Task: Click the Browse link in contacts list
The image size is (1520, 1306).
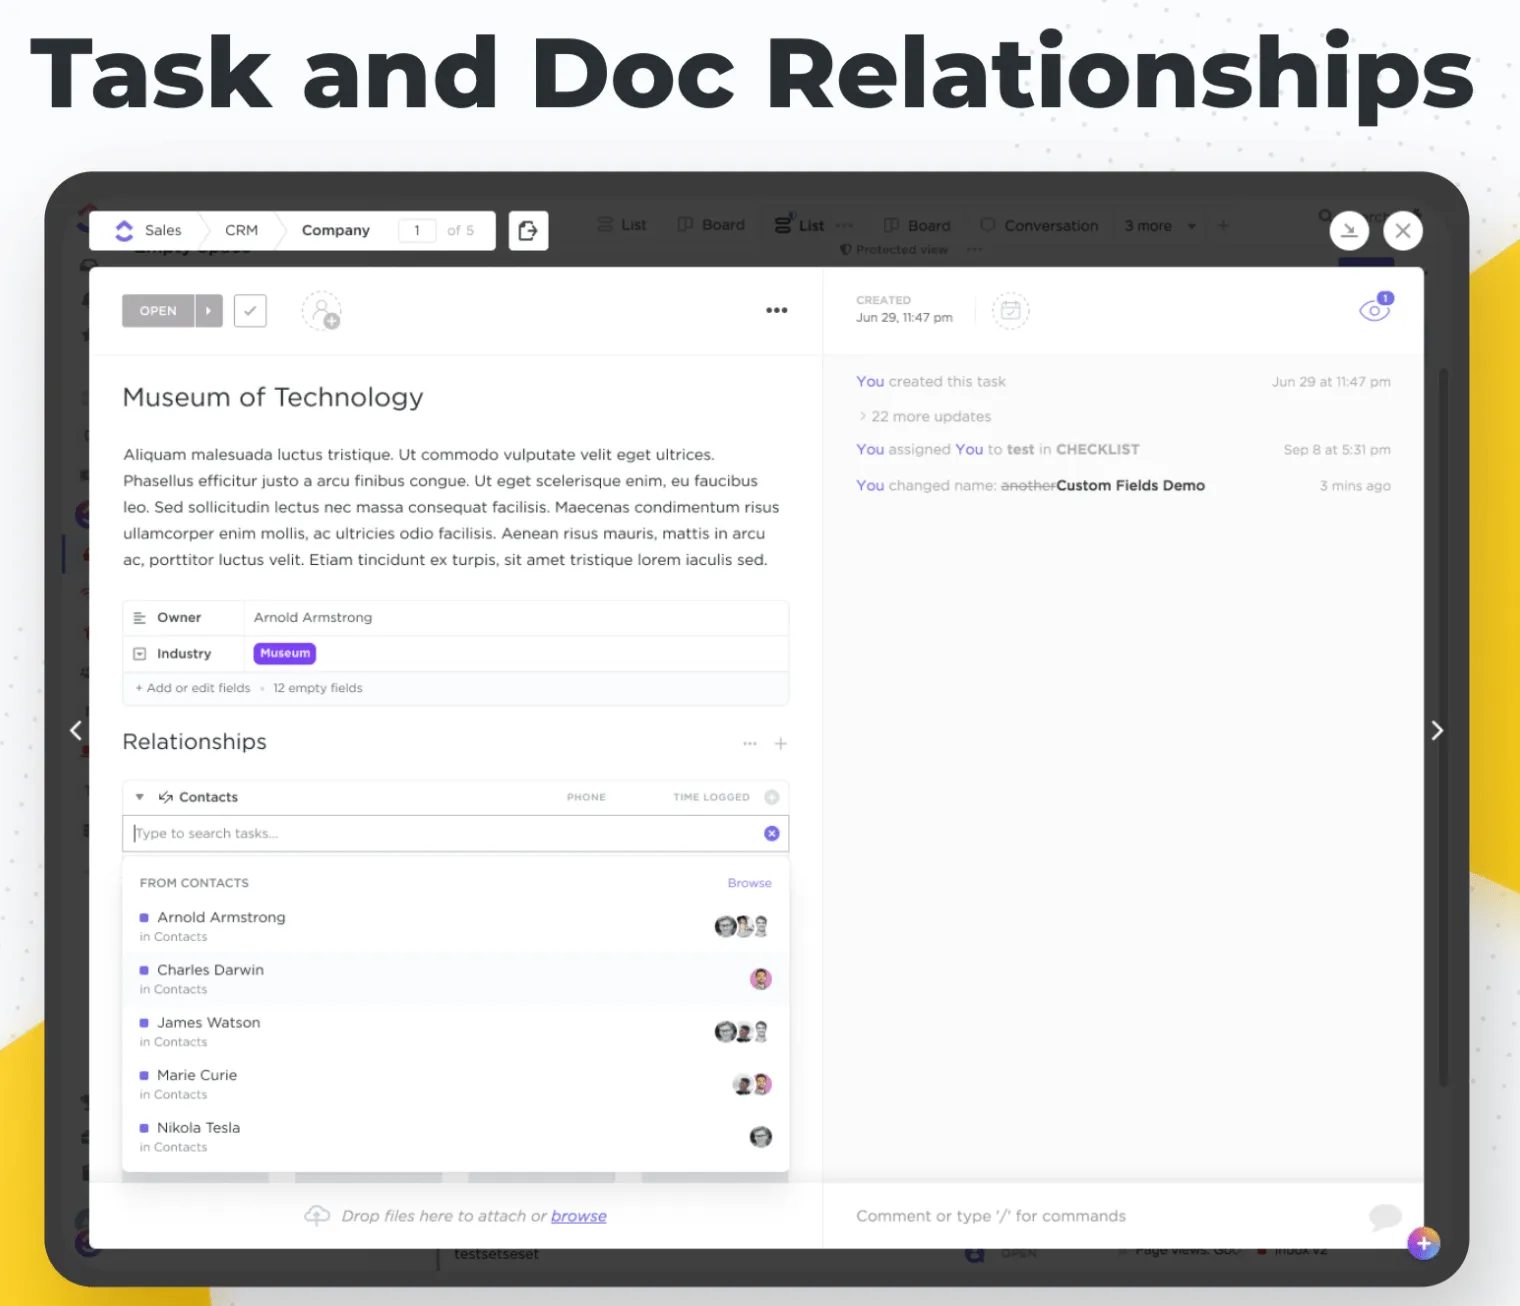Action: 750,883
